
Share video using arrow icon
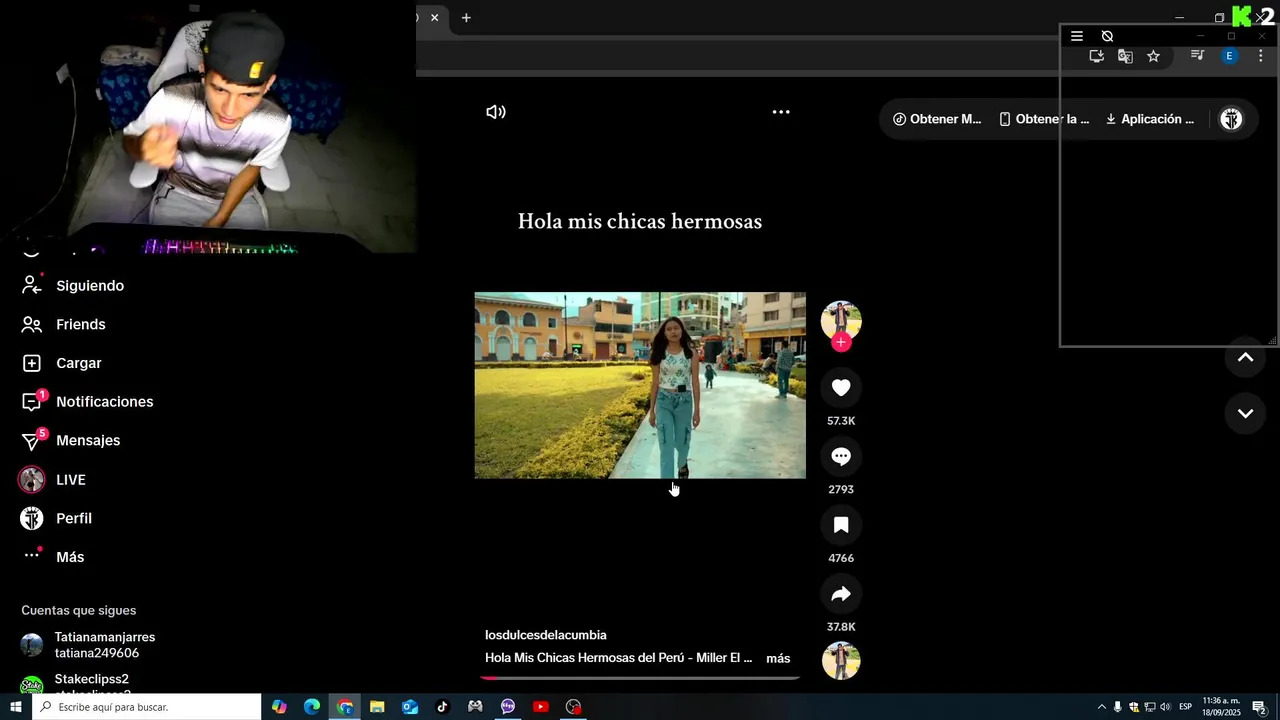tap(841, 594)
